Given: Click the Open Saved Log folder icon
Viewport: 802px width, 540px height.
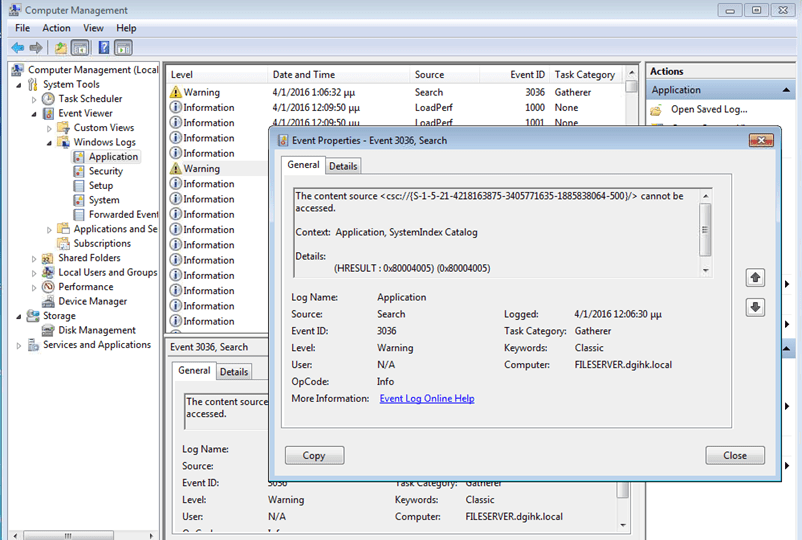Looking at the screenshot, I should (x=656, y=110).
